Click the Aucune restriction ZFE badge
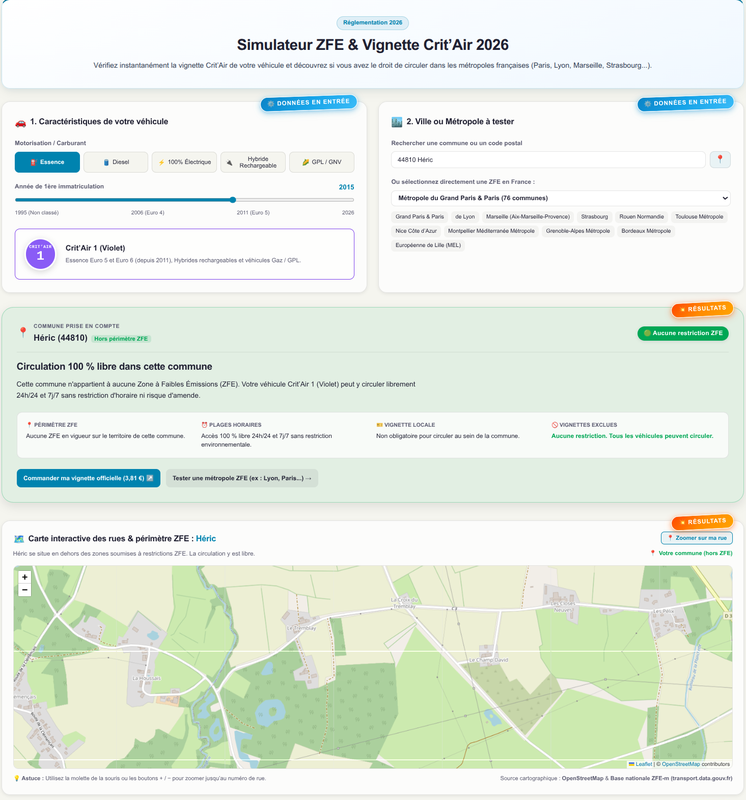746x800 pixels. click(x=683, y=333)
